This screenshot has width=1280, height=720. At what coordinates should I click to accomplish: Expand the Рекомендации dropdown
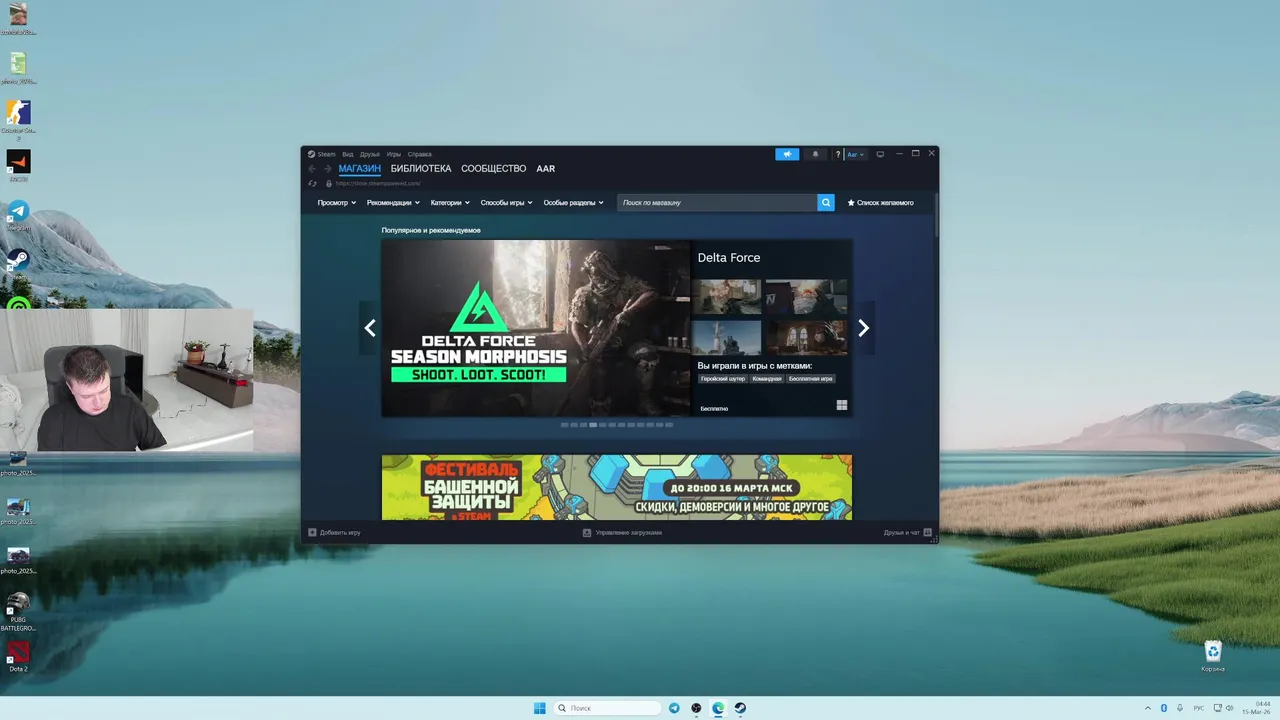(x=394, y=202)
